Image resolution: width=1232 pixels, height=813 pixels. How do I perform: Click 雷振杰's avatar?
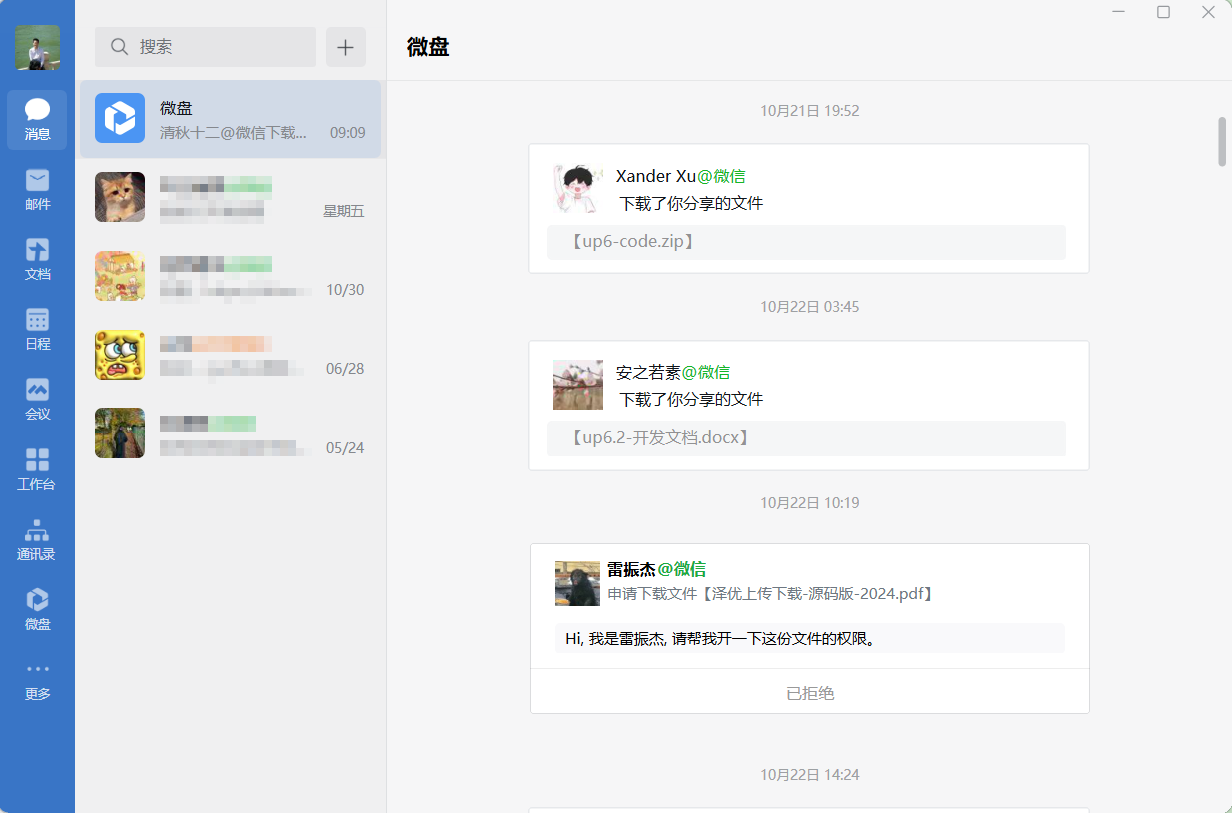pos(577,583)
